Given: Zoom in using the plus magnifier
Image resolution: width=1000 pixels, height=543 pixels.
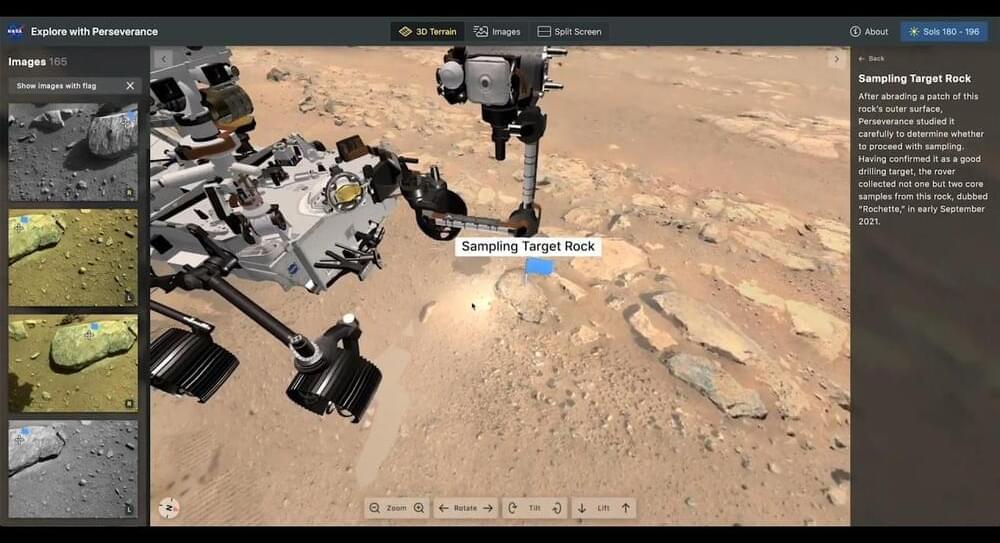Looking at the screenshot, I should pyautogui.click(x=419, y=508).
